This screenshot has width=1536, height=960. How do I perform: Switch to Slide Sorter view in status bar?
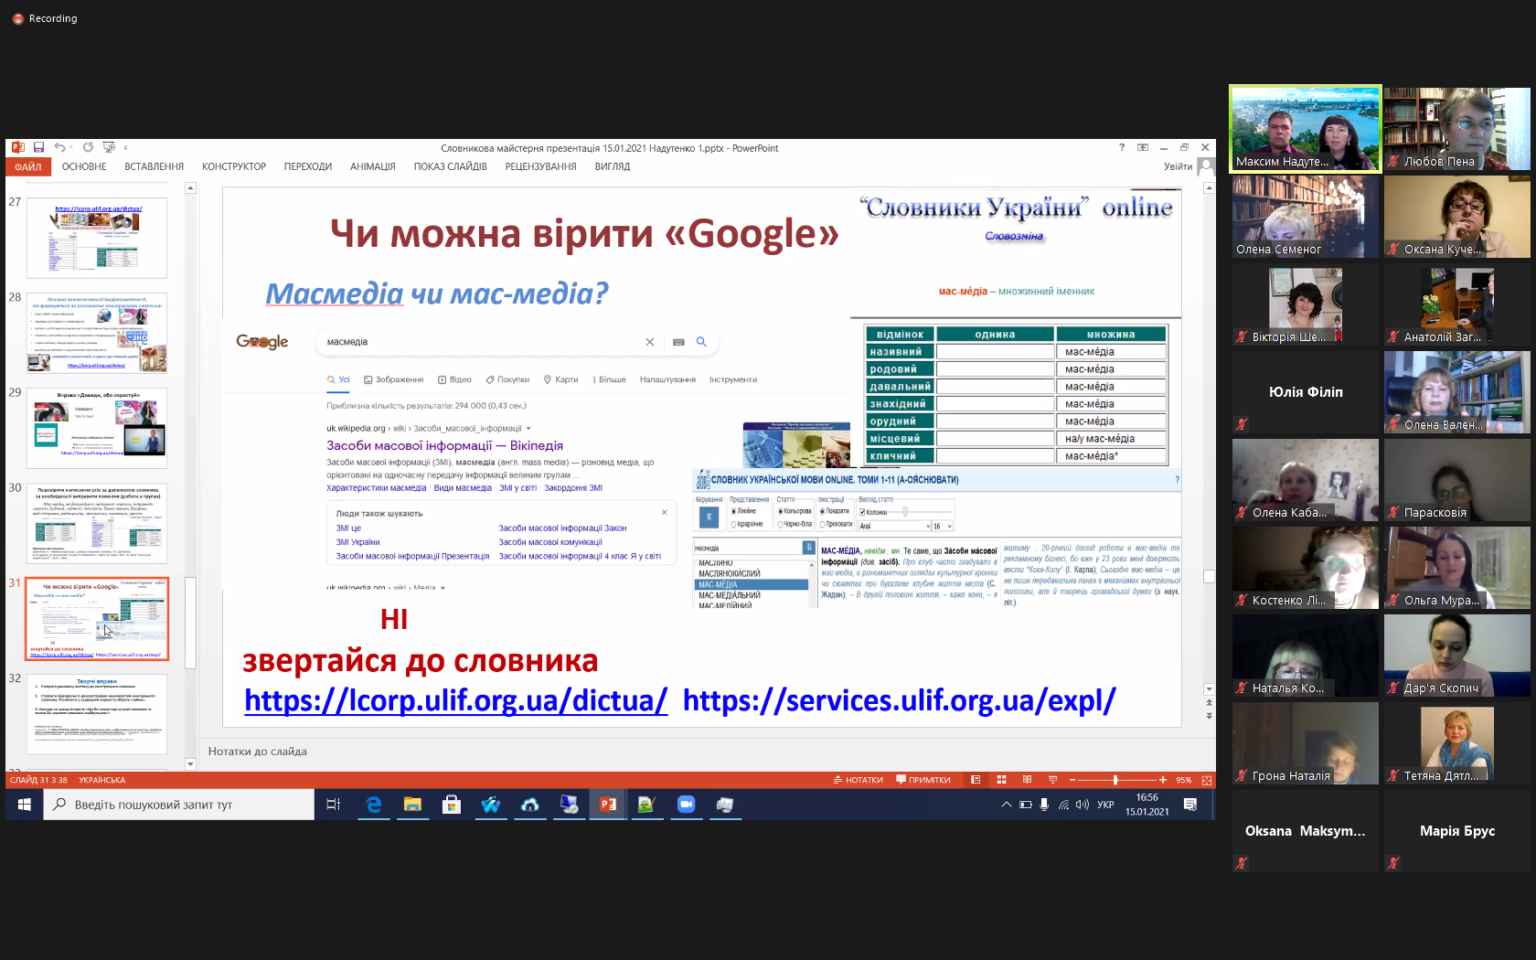(1001, 780)
